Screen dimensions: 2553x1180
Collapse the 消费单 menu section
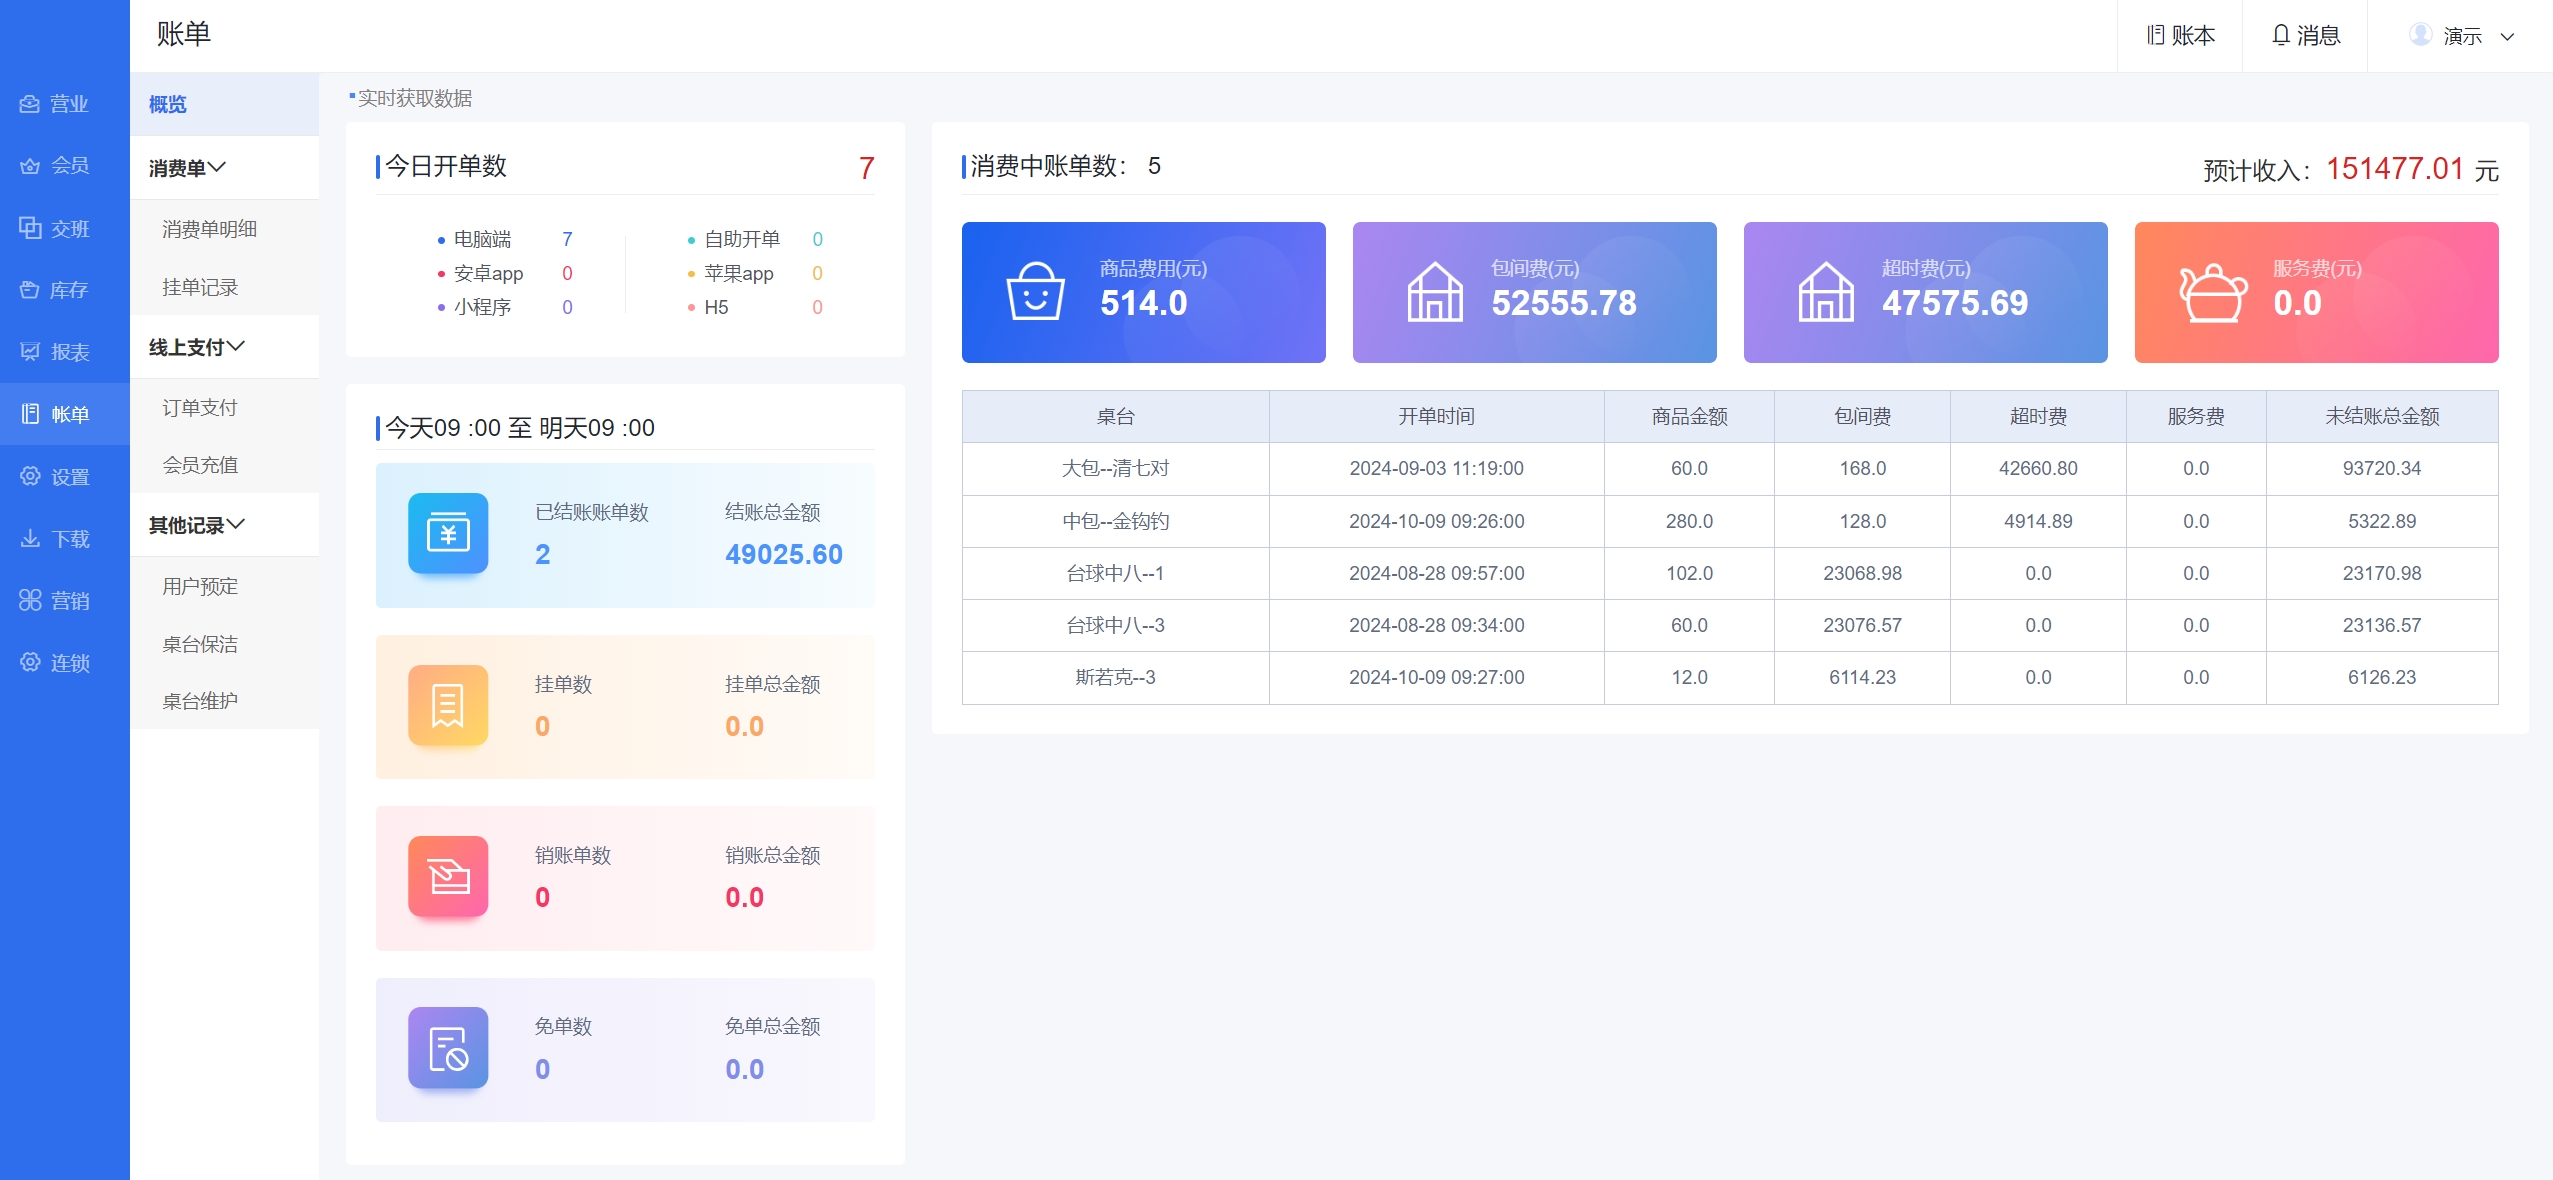(x=188, y=167)
